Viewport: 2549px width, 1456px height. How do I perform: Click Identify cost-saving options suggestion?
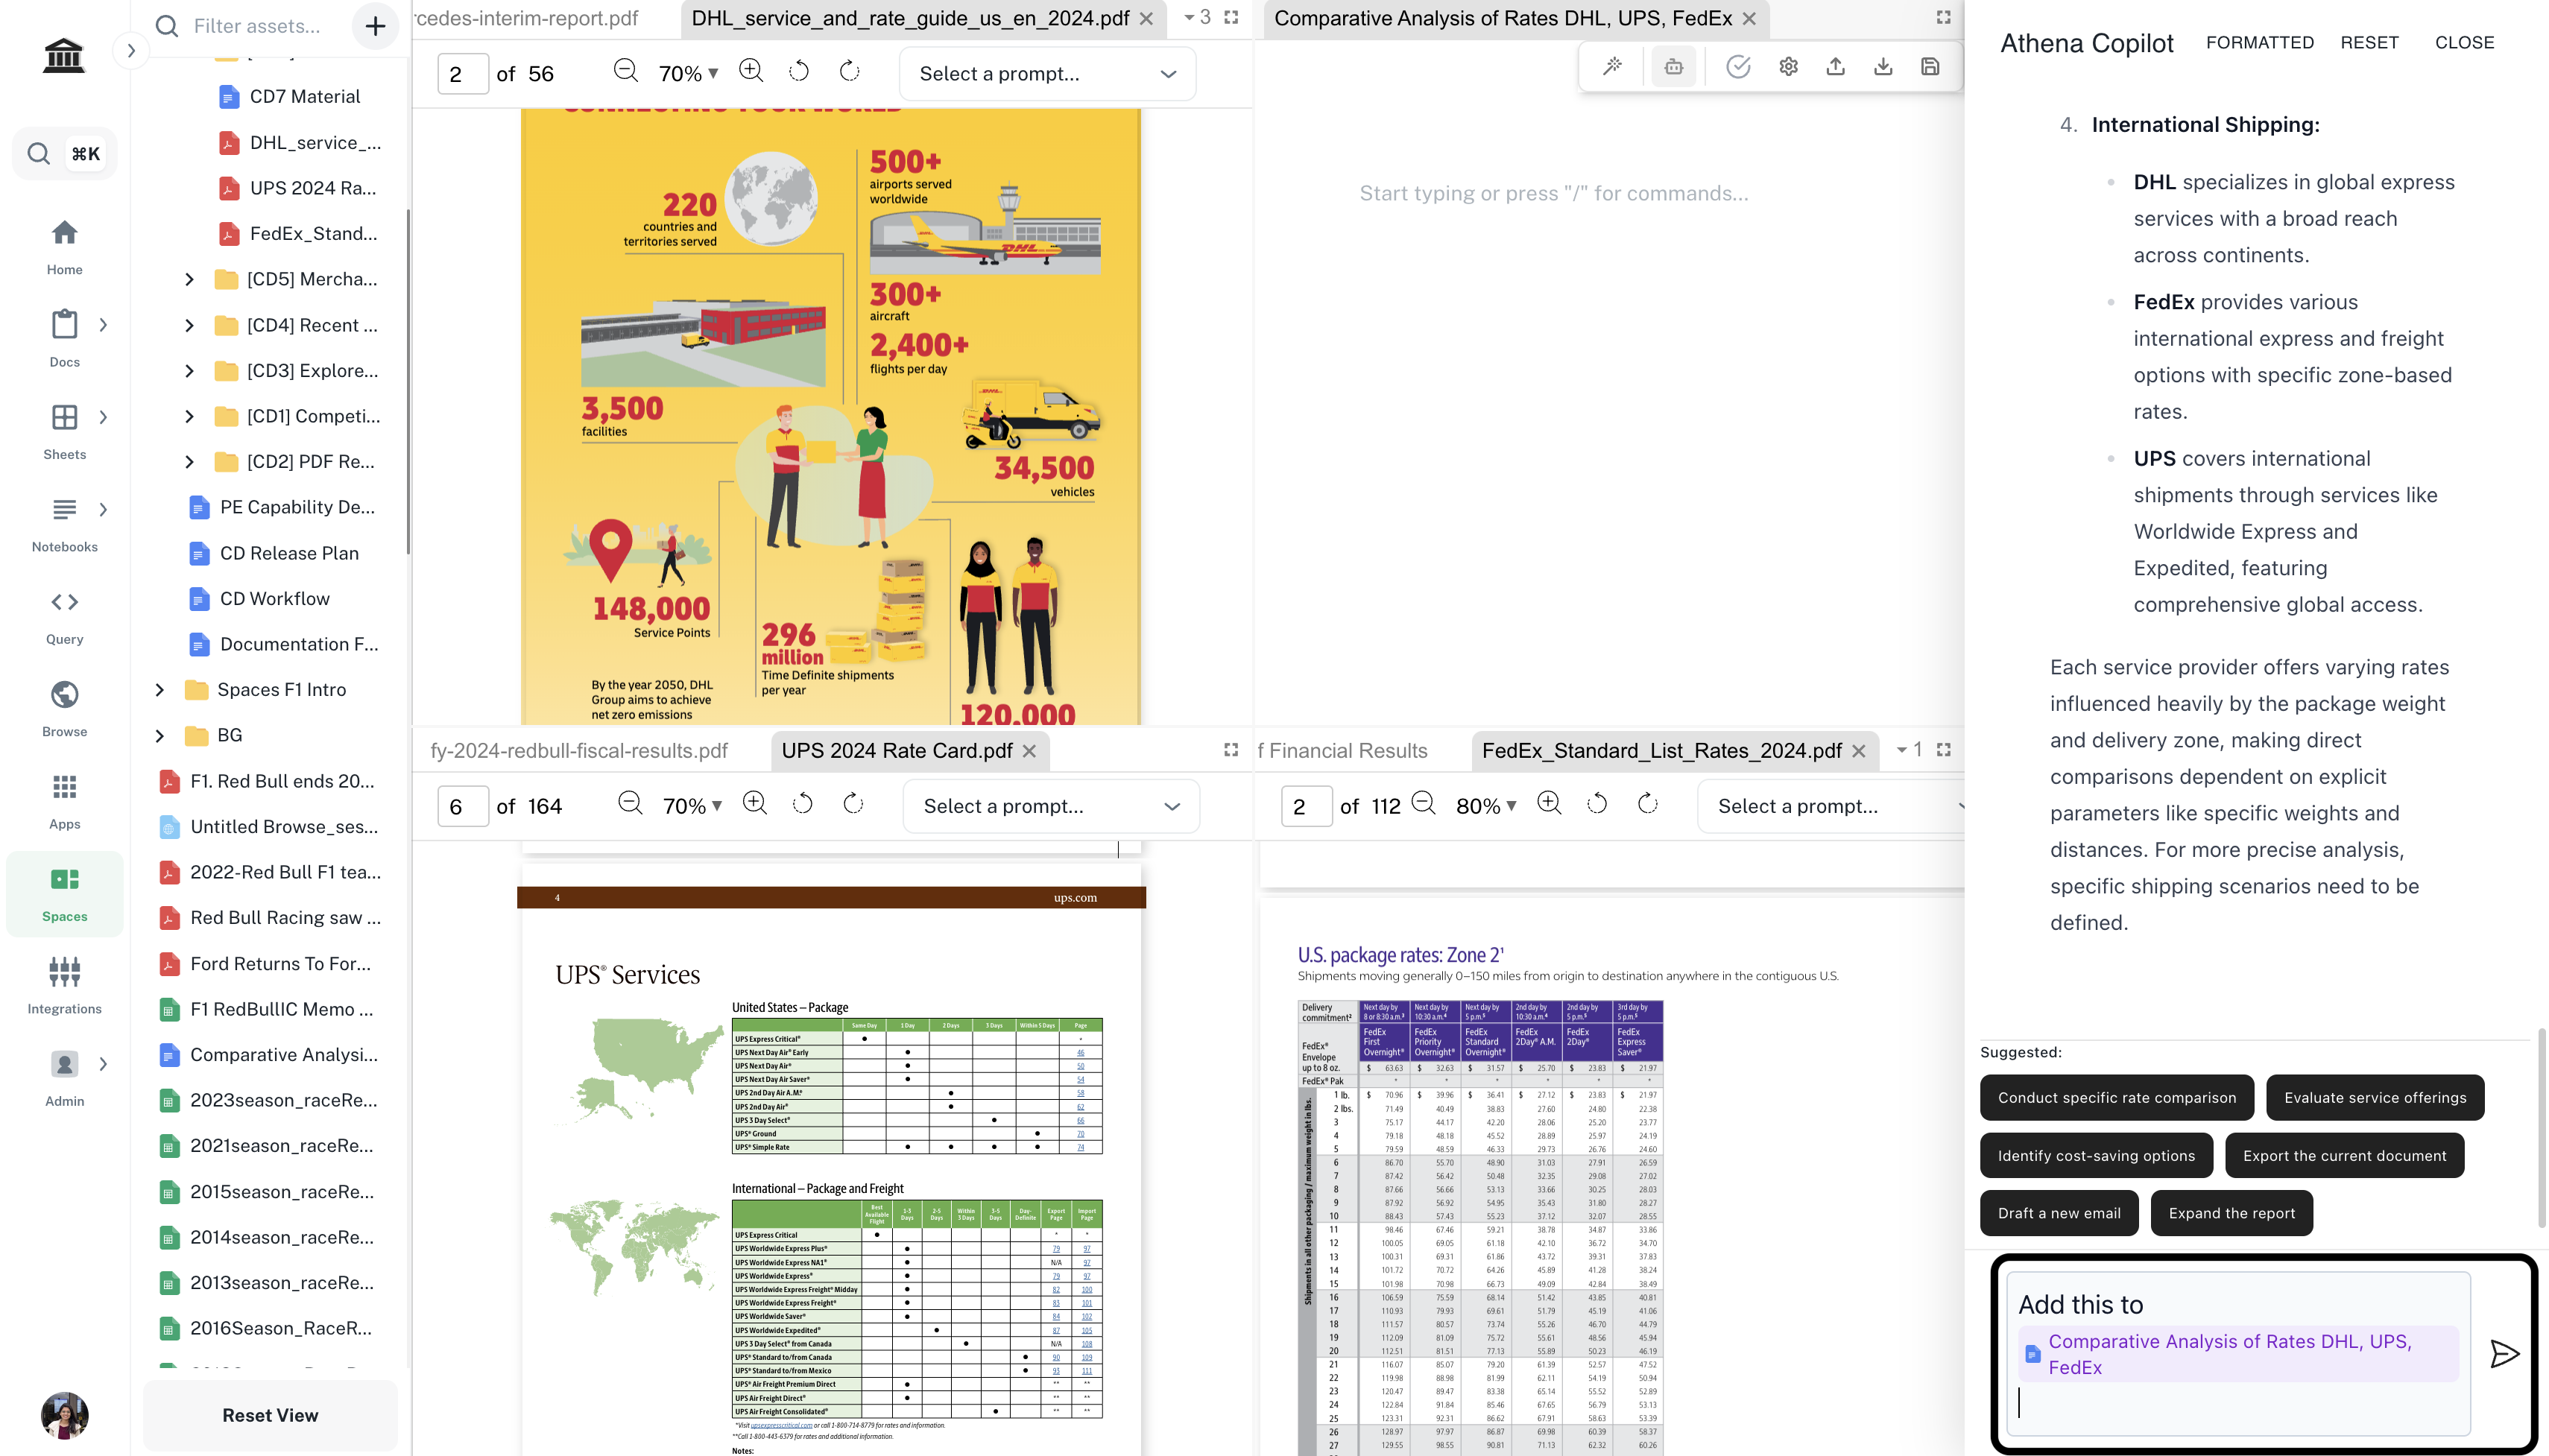coord(2095,1155)
